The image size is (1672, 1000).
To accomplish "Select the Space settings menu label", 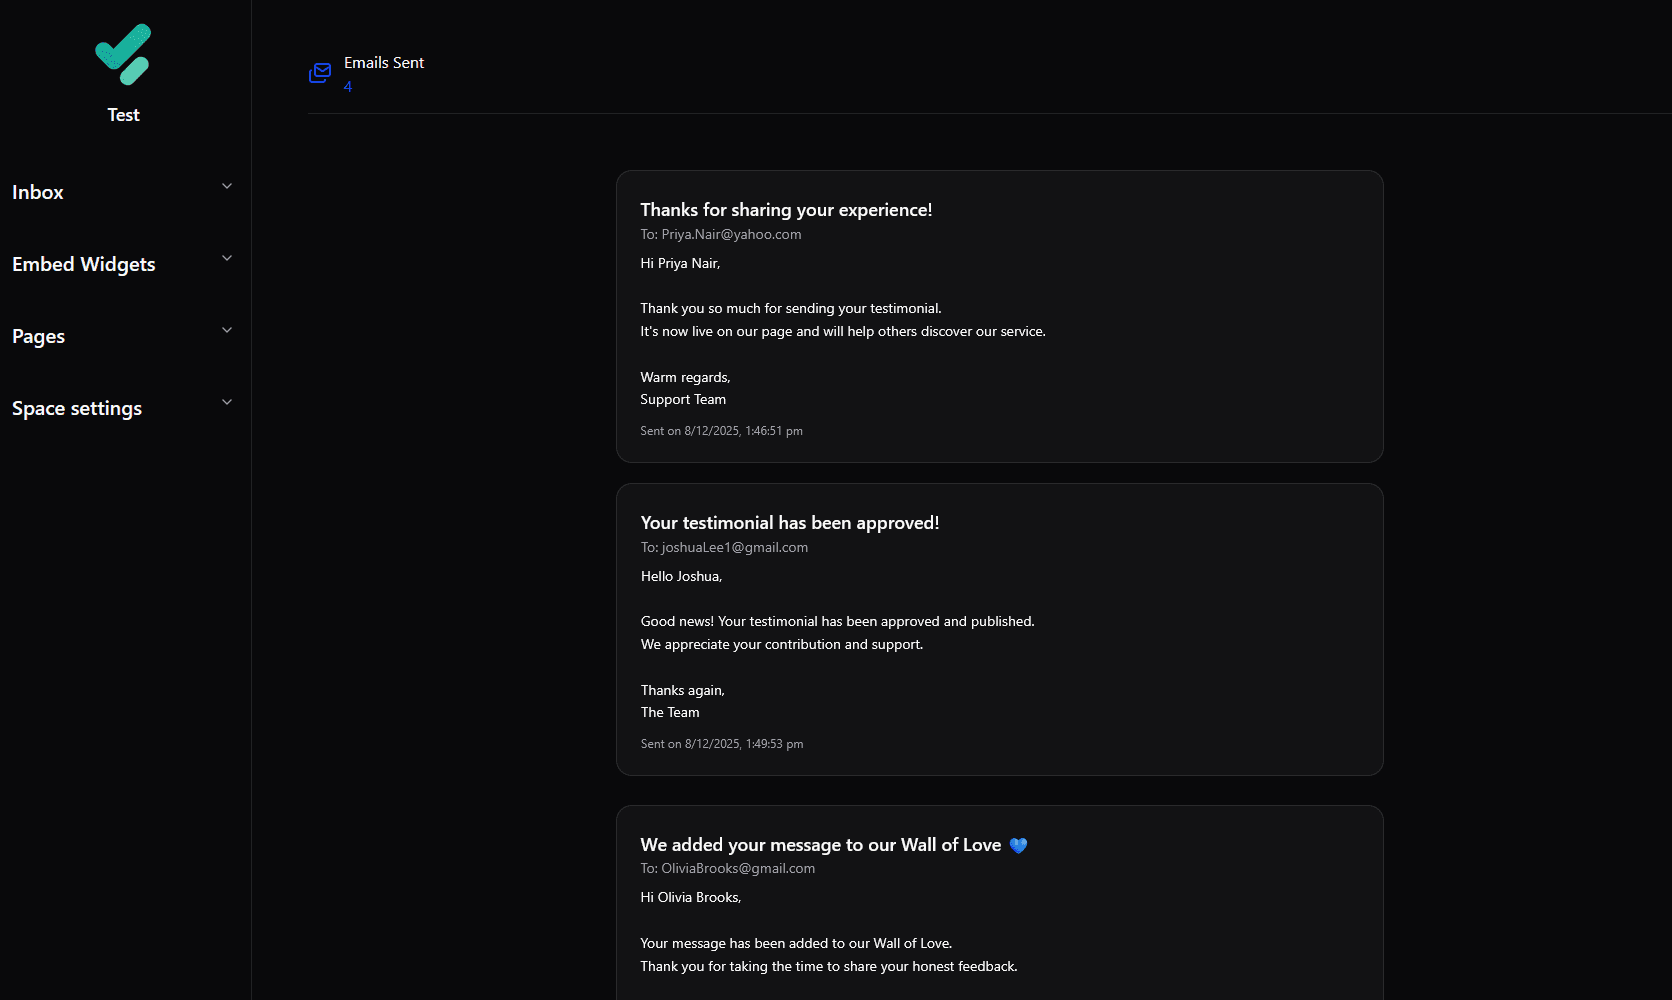I will 77,408.
